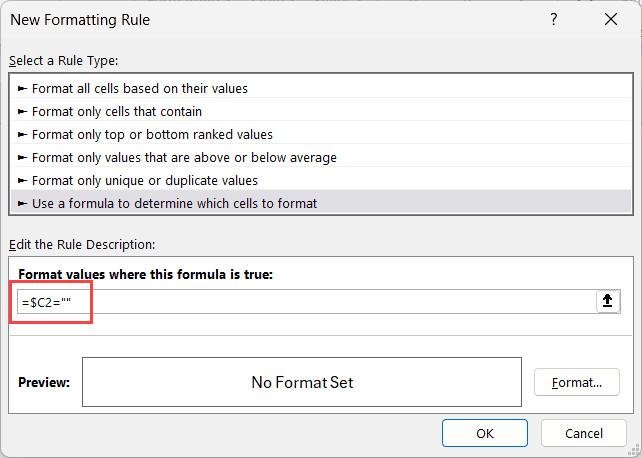This screenshot has height=458, width=642.
Task: Confirm the rule with OK
Action: click(x=484, y=433)
